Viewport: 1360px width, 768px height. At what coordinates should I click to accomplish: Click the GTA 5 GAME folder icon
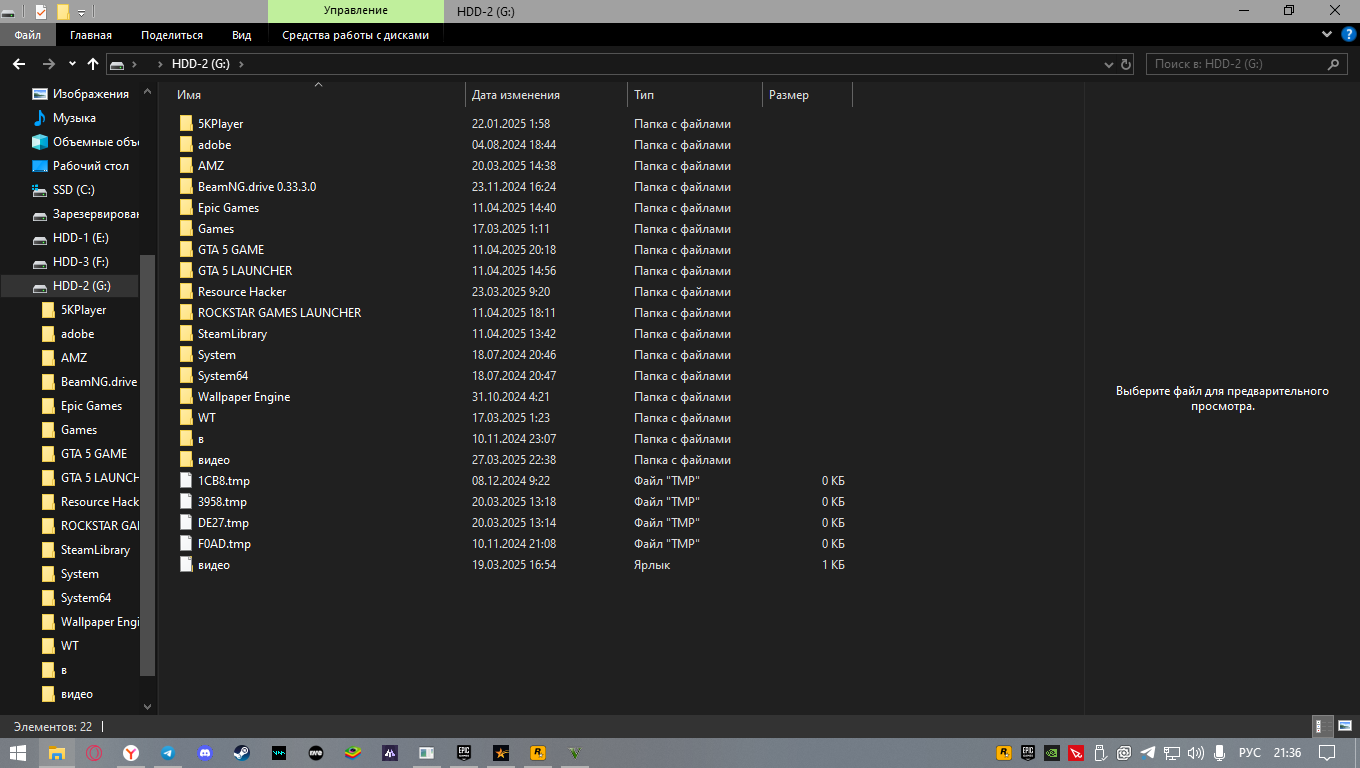(185, 250)
